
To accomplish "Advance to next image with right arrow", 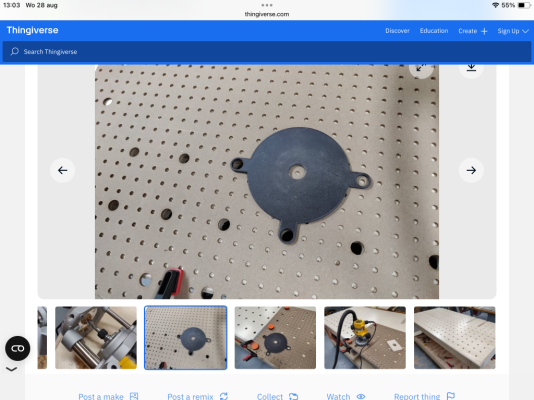I will coord(471,170).
